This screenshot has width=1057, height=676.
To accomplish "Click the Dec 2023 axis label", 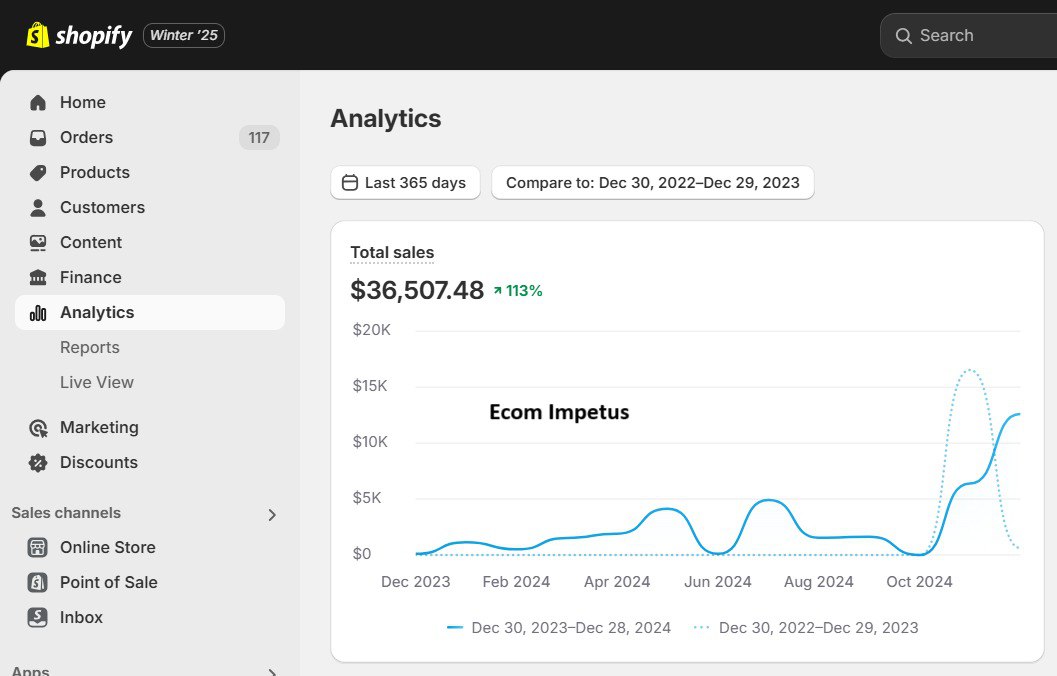I will (415, 582).
